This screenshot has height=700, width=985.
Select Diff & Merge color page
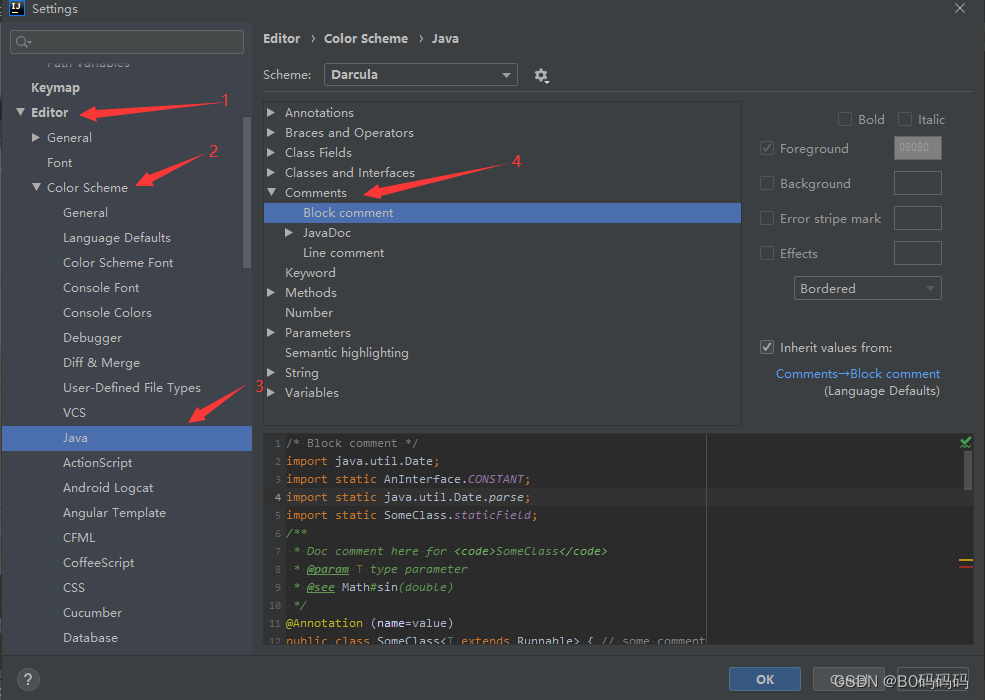101,363
